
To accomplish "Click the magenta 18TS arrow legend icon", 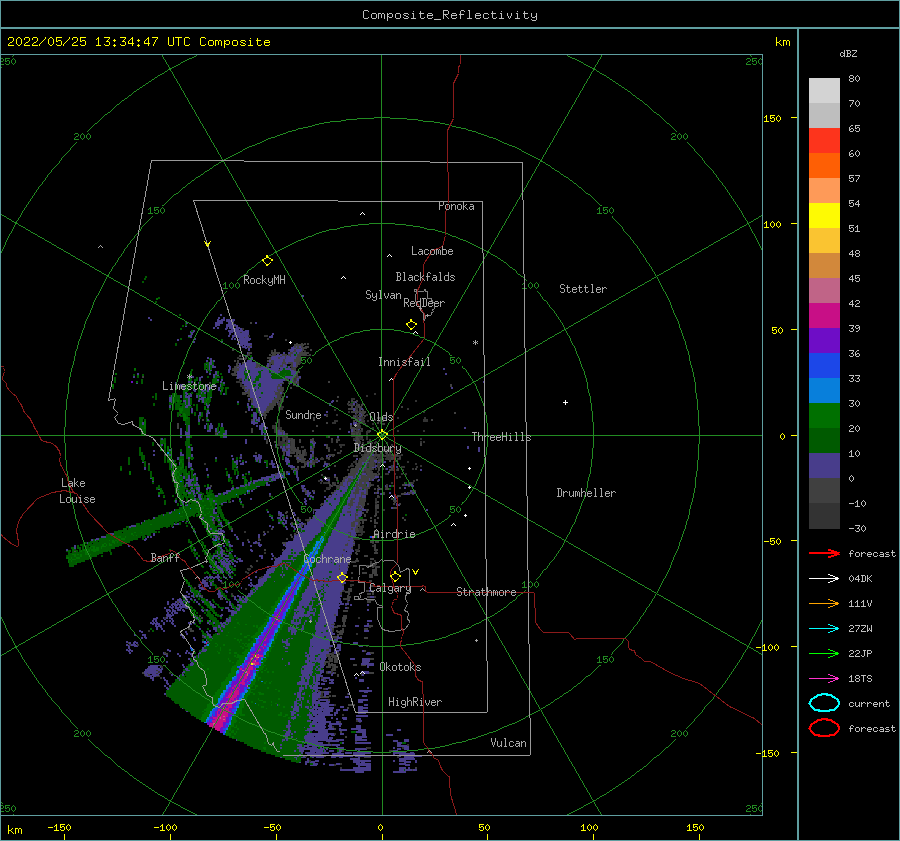I will (x=824, y=679).
